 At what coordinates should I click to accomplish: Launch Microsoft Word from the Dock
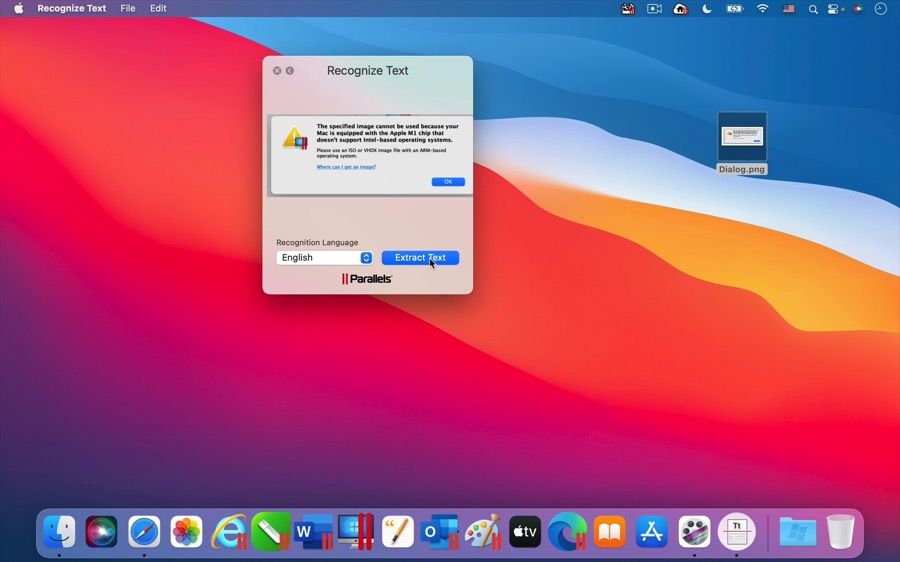click(313, 531)
